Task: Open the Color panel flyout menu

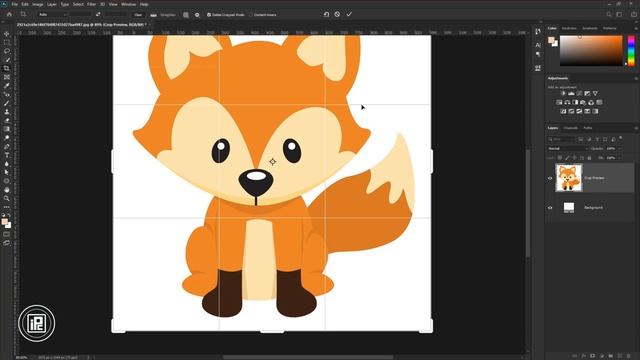Action: coord(636,28)
